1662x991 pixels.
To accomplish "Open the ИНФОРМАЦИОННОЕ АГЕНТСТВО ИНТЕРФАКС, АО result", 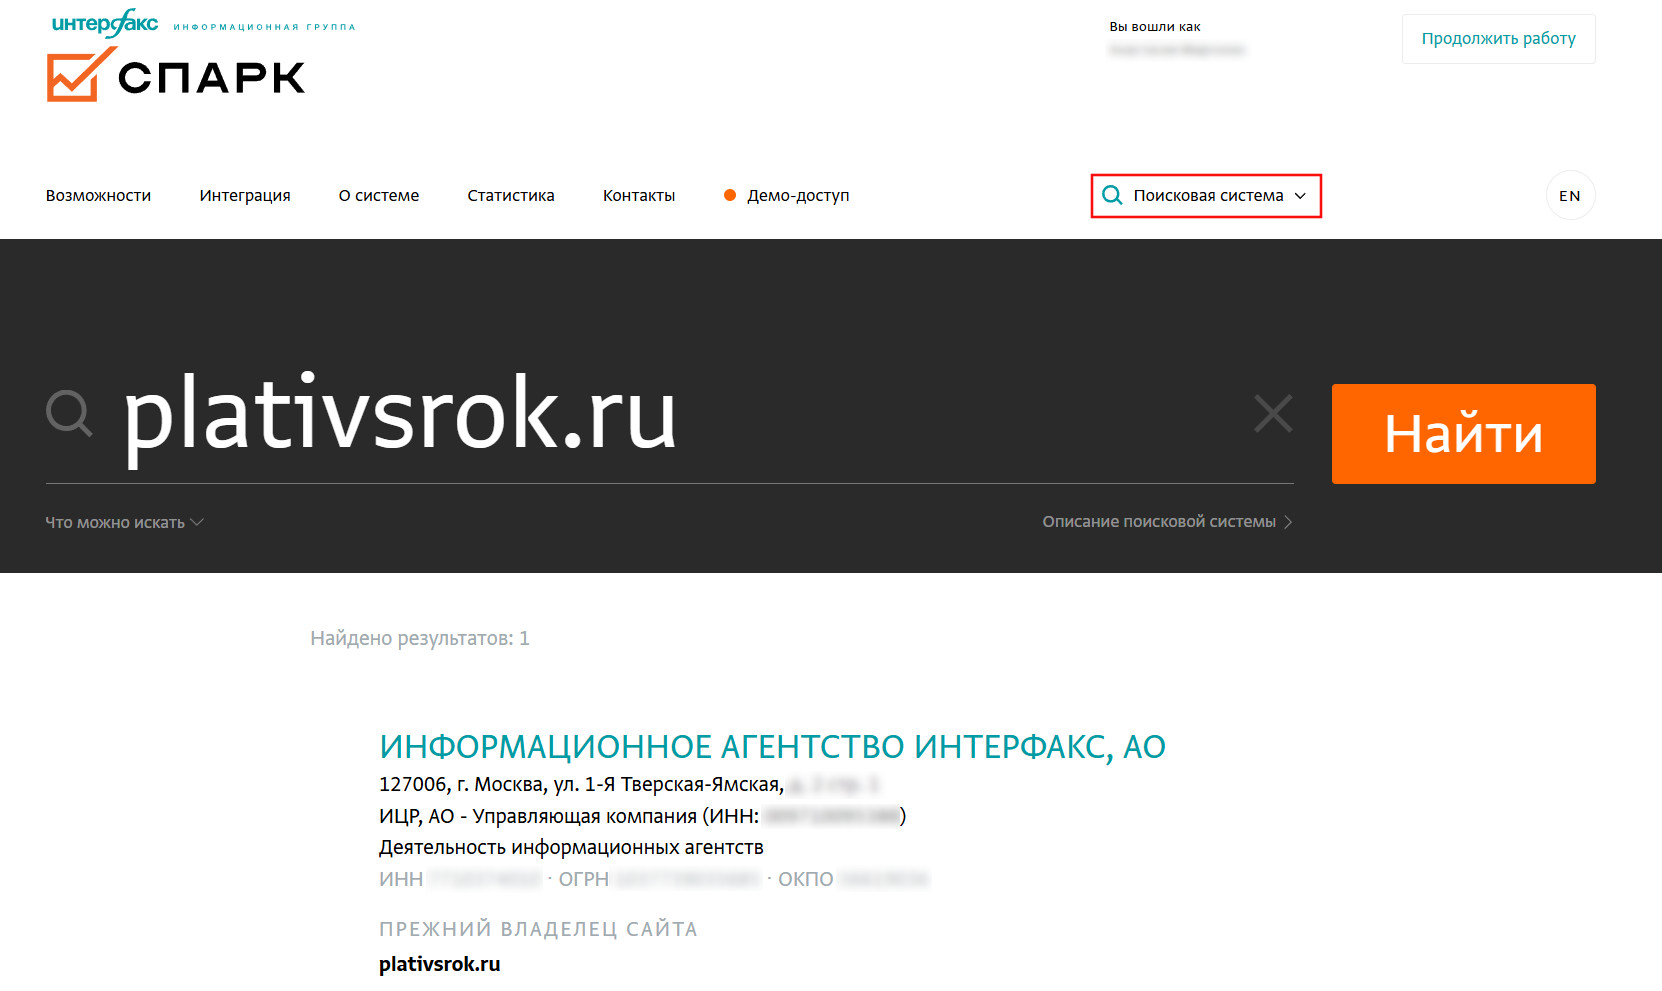I will click(x=772, y=747).
